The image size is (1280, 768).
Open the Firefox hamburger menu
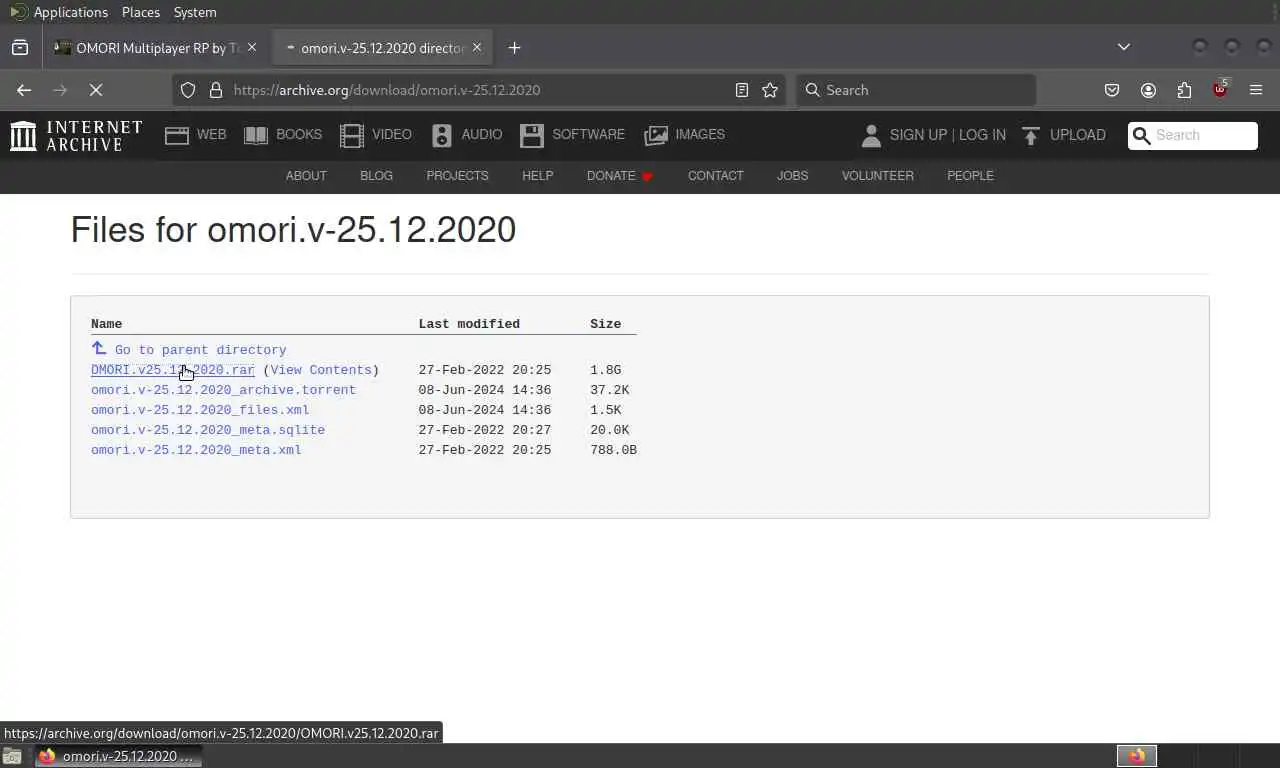[x=1256, y=90]
